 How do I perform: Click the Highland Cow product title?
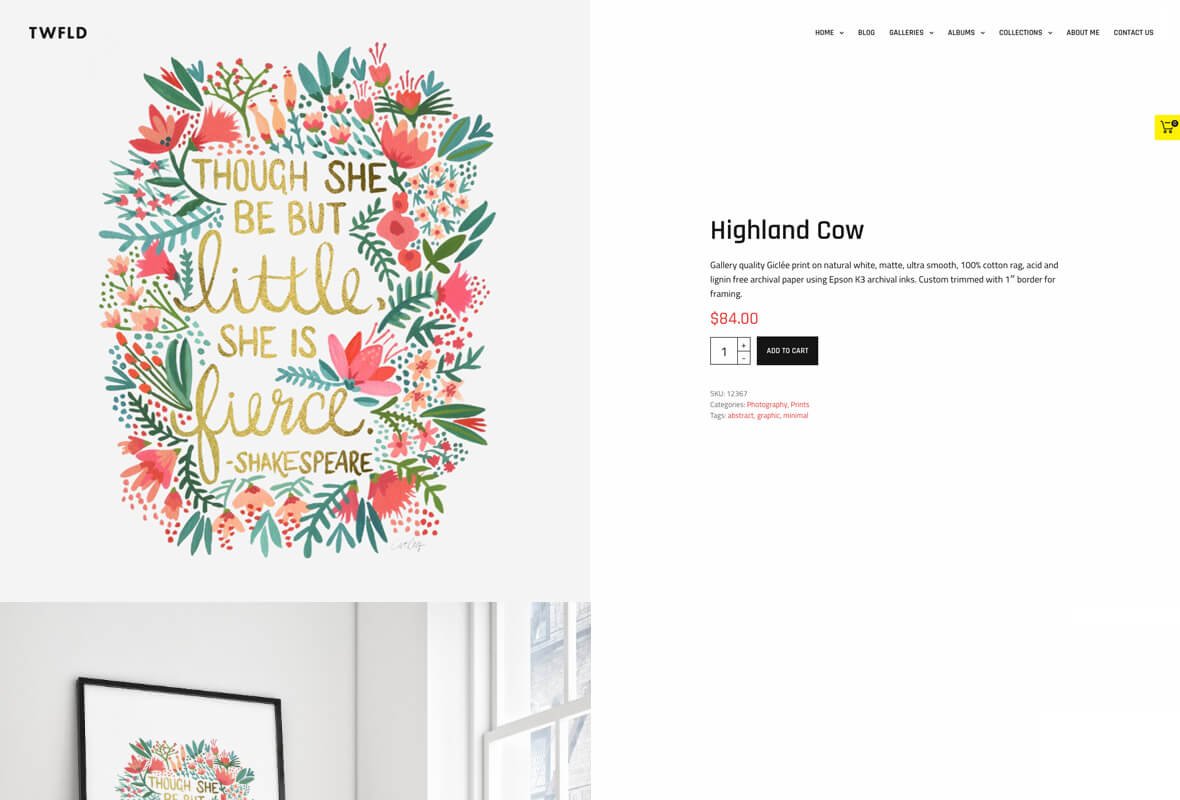786,230
